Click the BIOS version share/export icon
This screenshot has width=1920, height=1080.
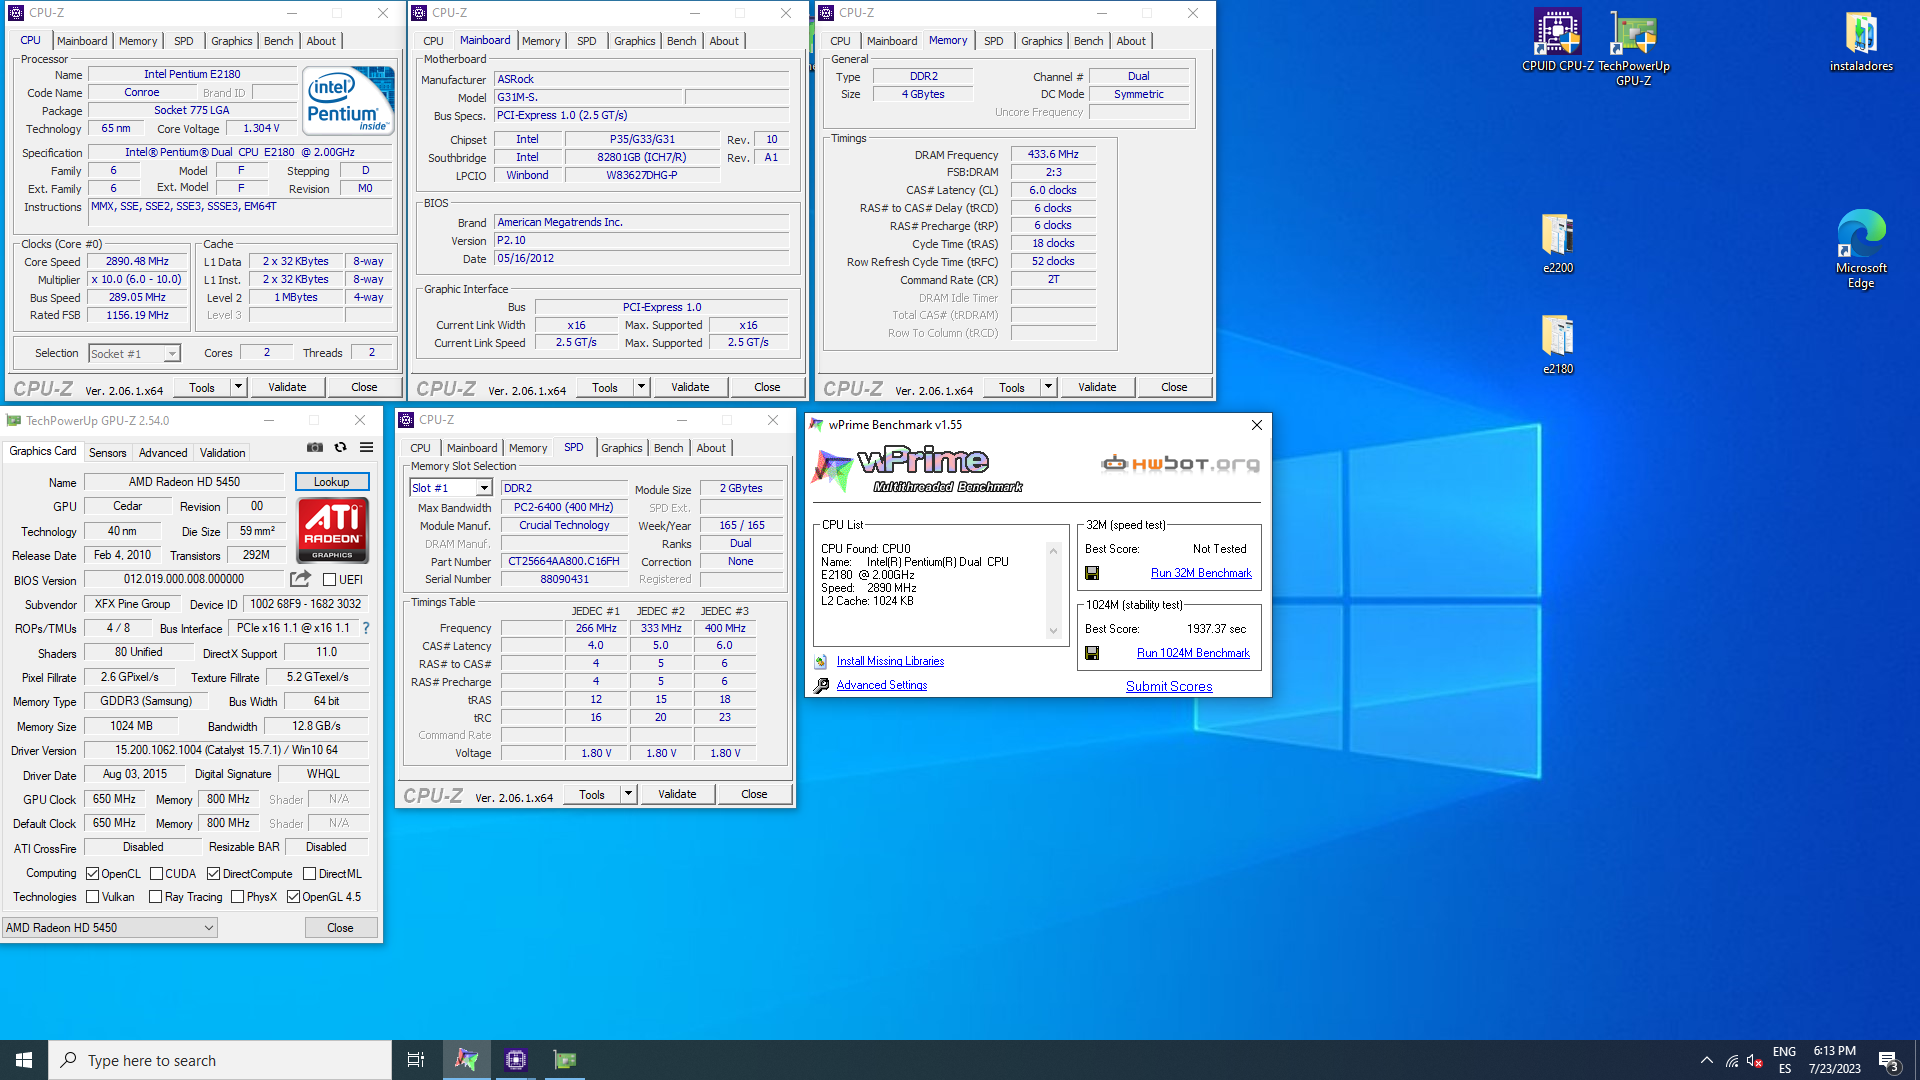[300, 579]
